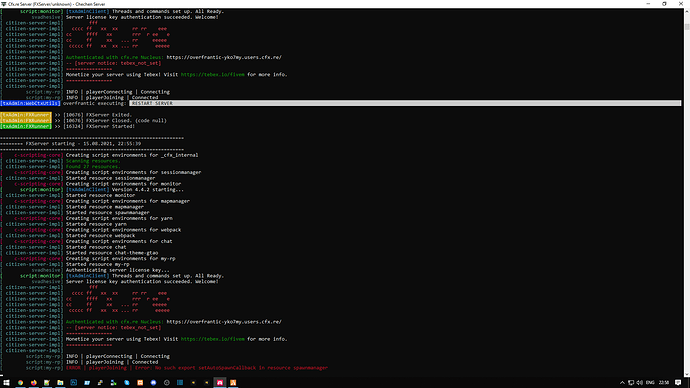
Task: Open Firefox from the taskbar
Action: tap(33, 383)
